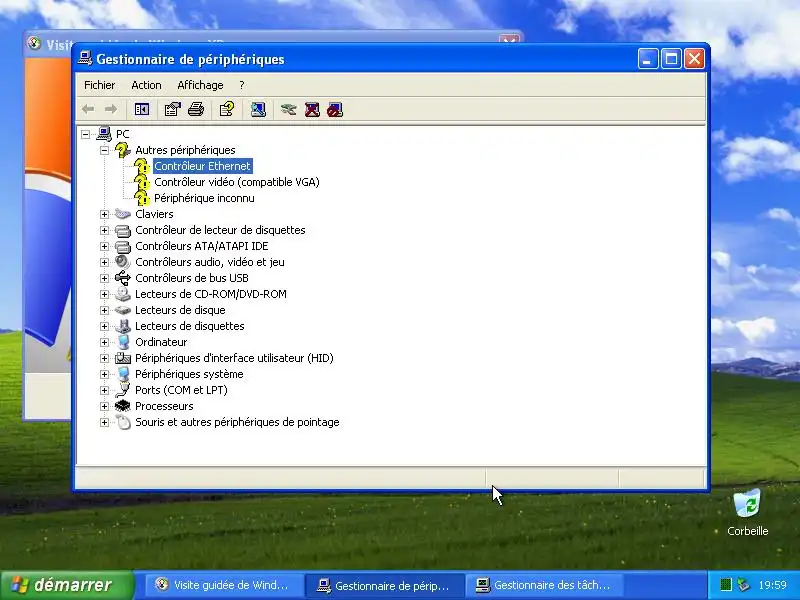
Task: Expand the Claviers category
Action: coord(105,214)
